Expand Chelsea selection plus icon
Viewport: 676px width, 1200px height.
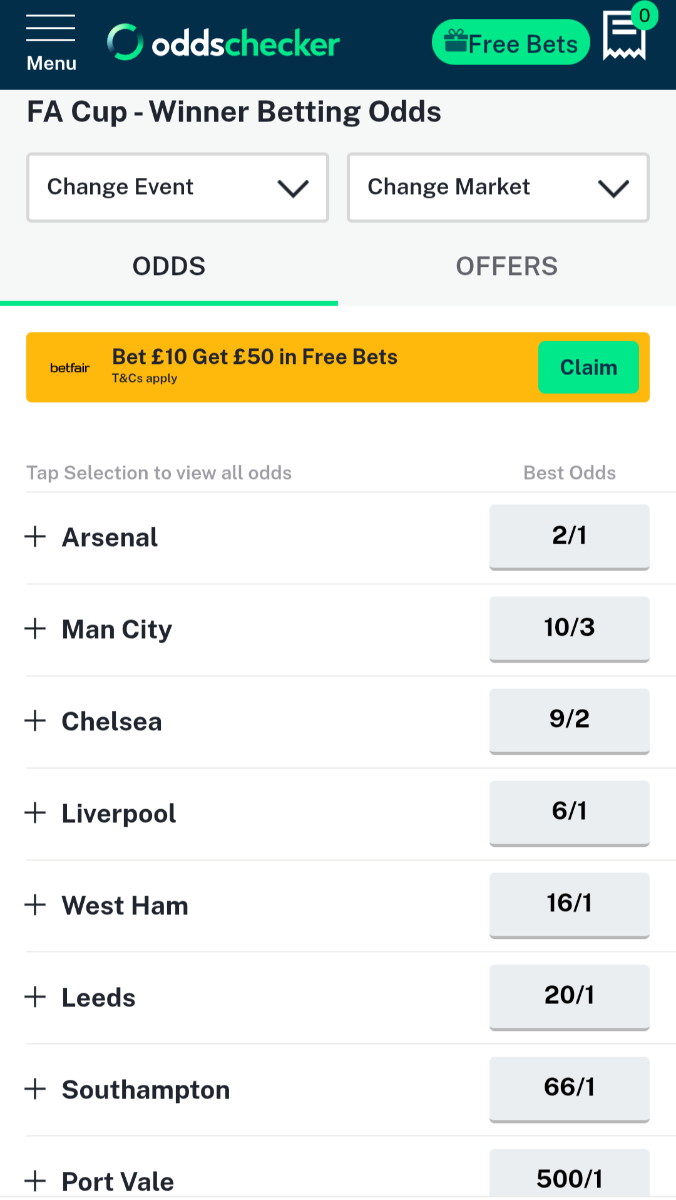coord(36,721)
